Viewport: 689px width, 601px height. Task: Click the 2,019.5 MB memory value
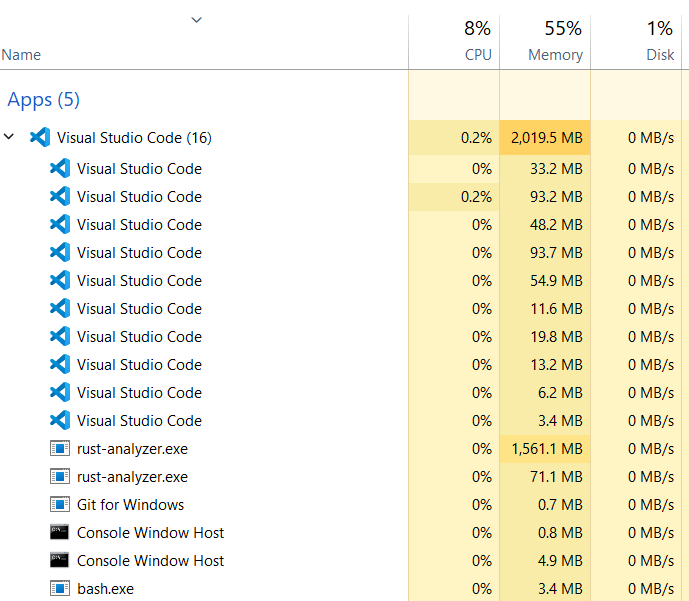coord(547,138)
